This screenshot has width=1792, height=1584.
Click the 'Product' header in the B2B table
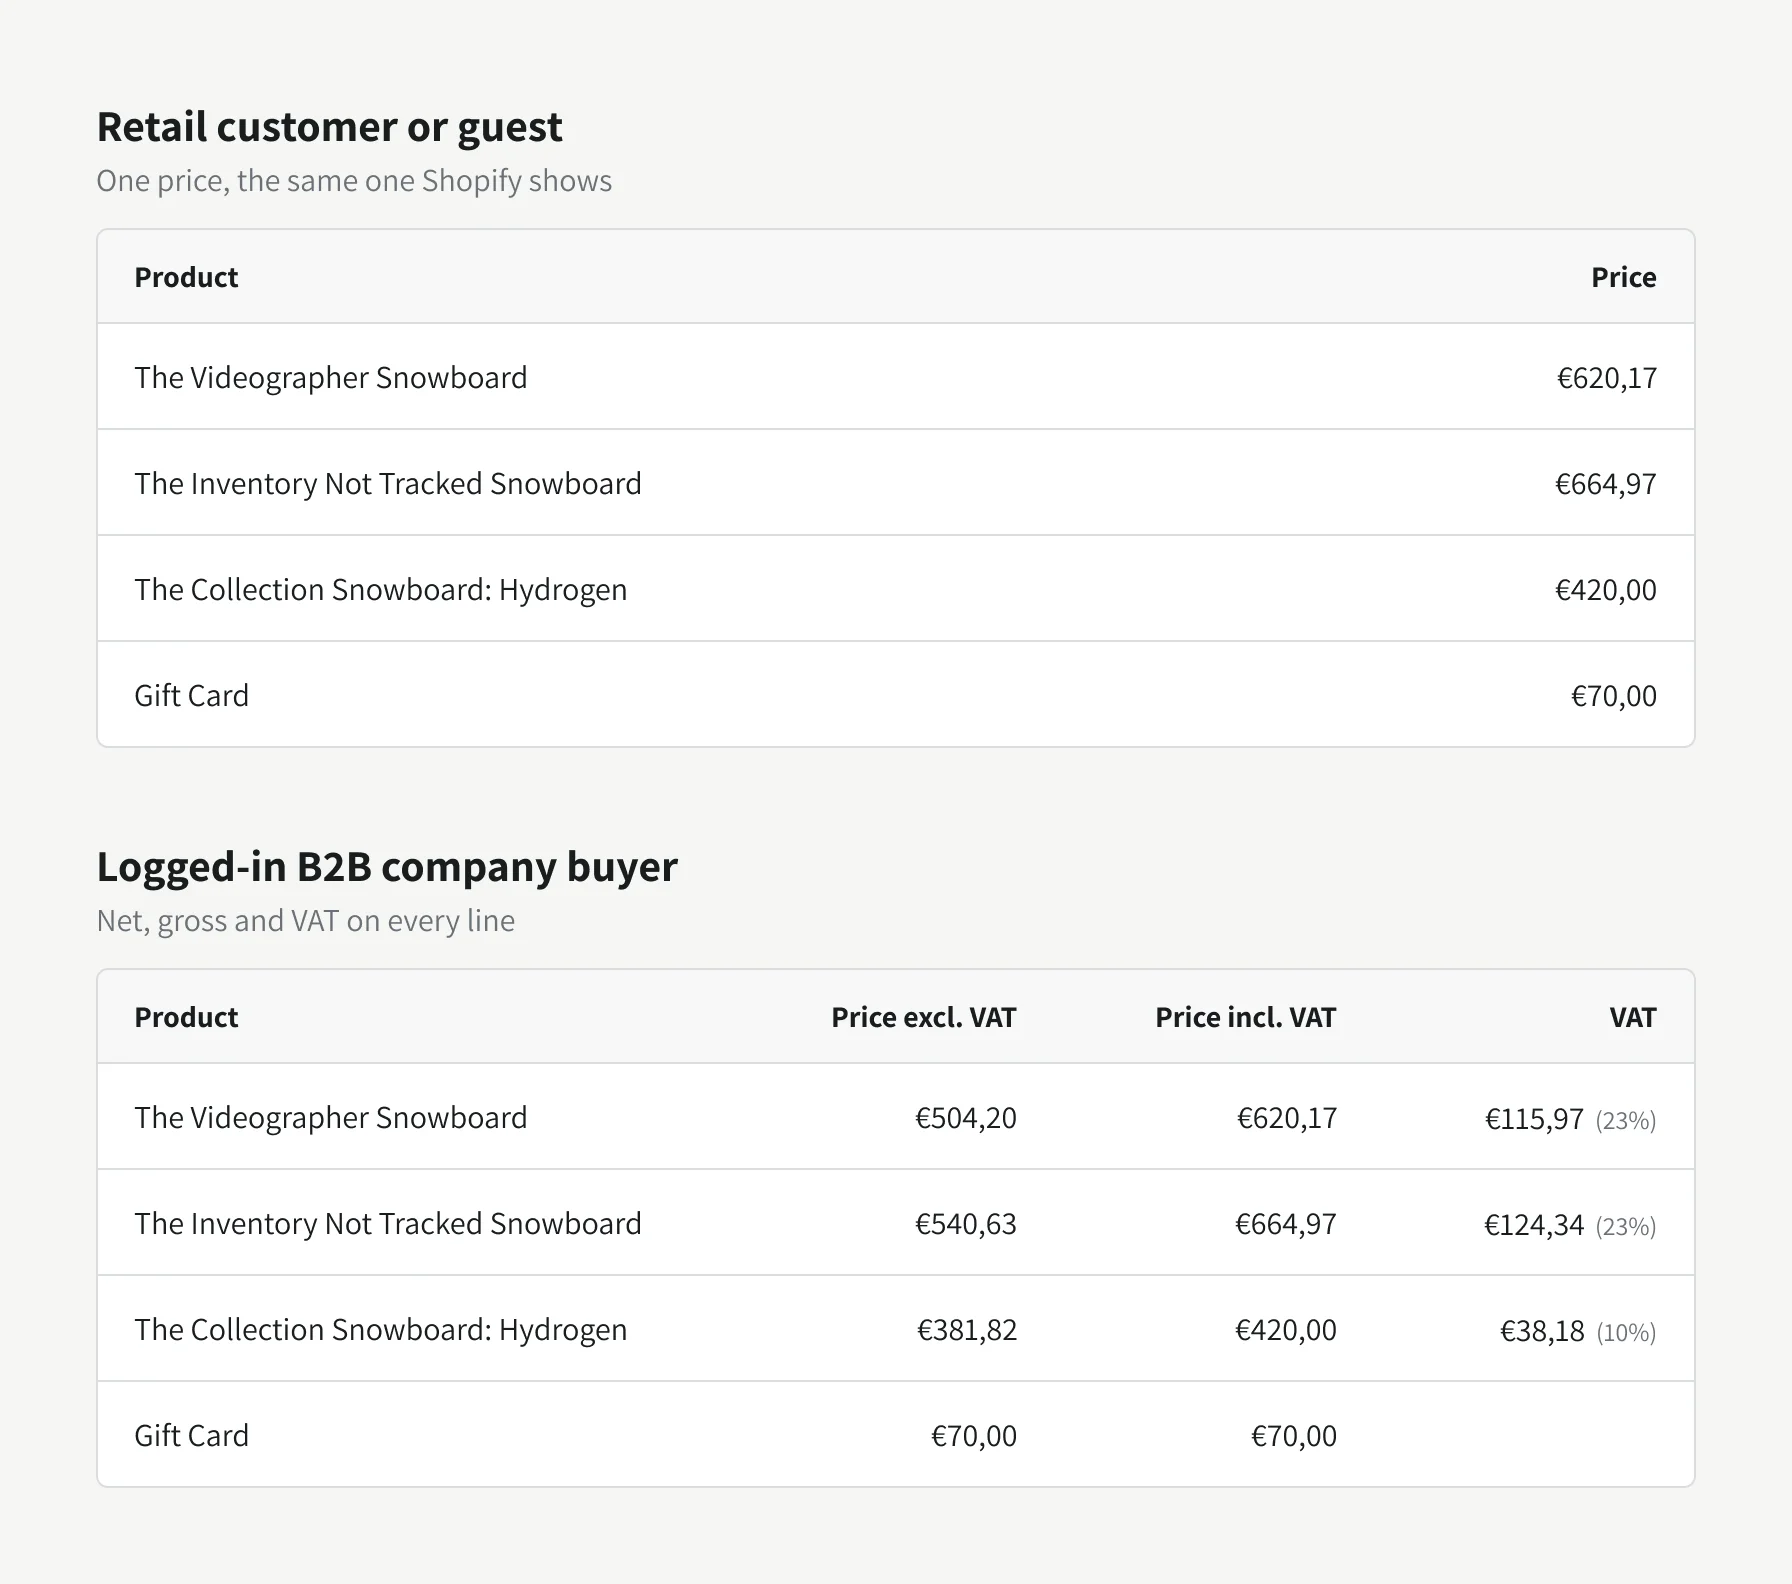point(186,1017)
